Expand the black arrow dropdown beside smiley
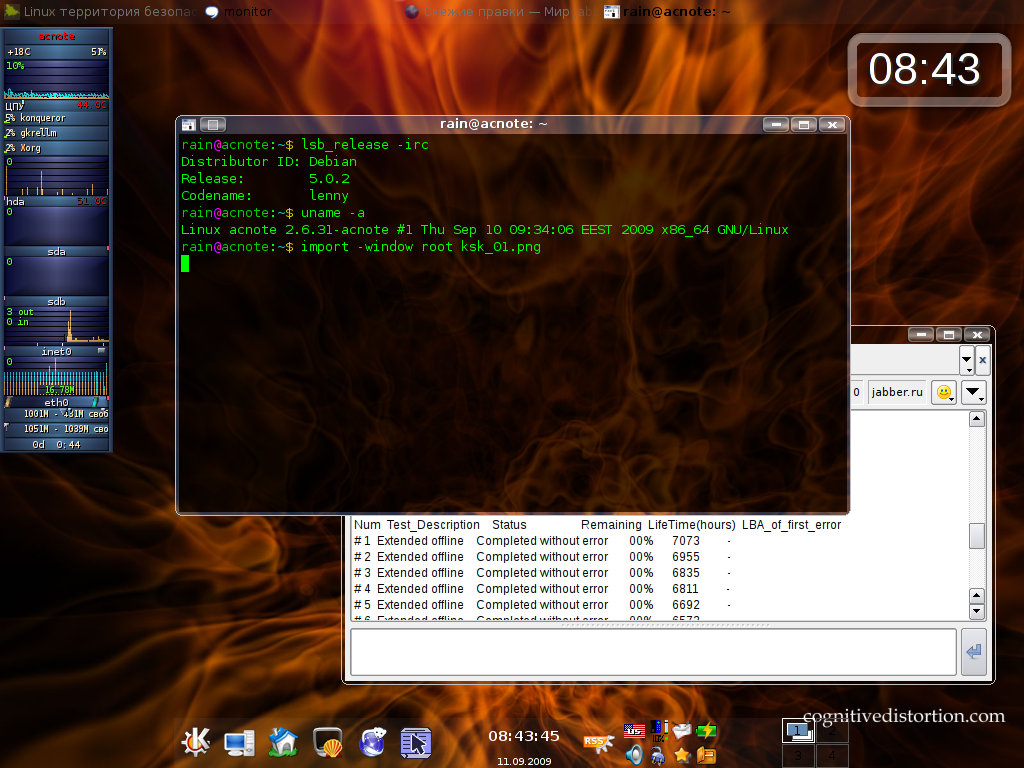Image resolution: width=1024 pixels, height=768 pixels. click(x=974, y=392)
